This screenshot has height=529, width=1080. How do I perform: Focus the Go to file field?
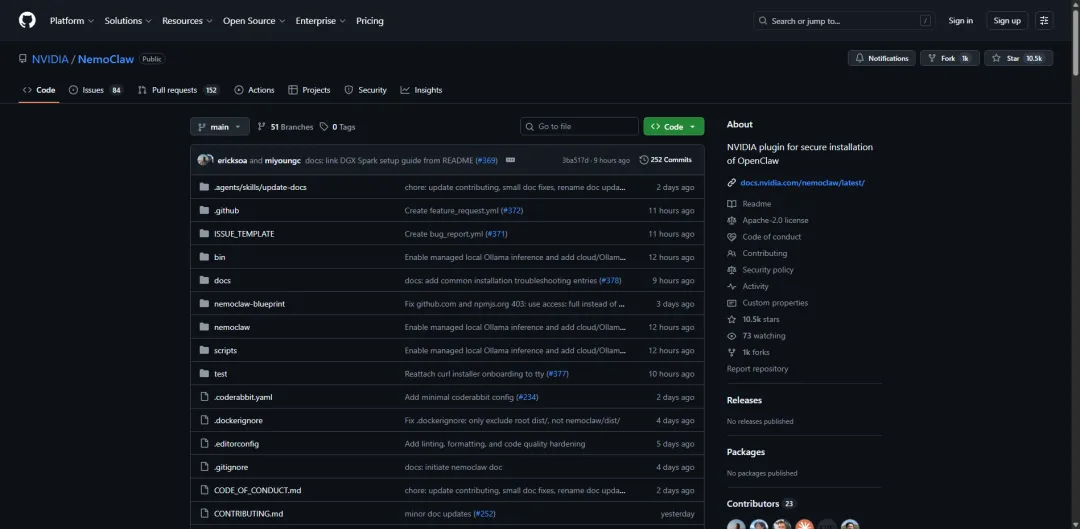[579, 127]
